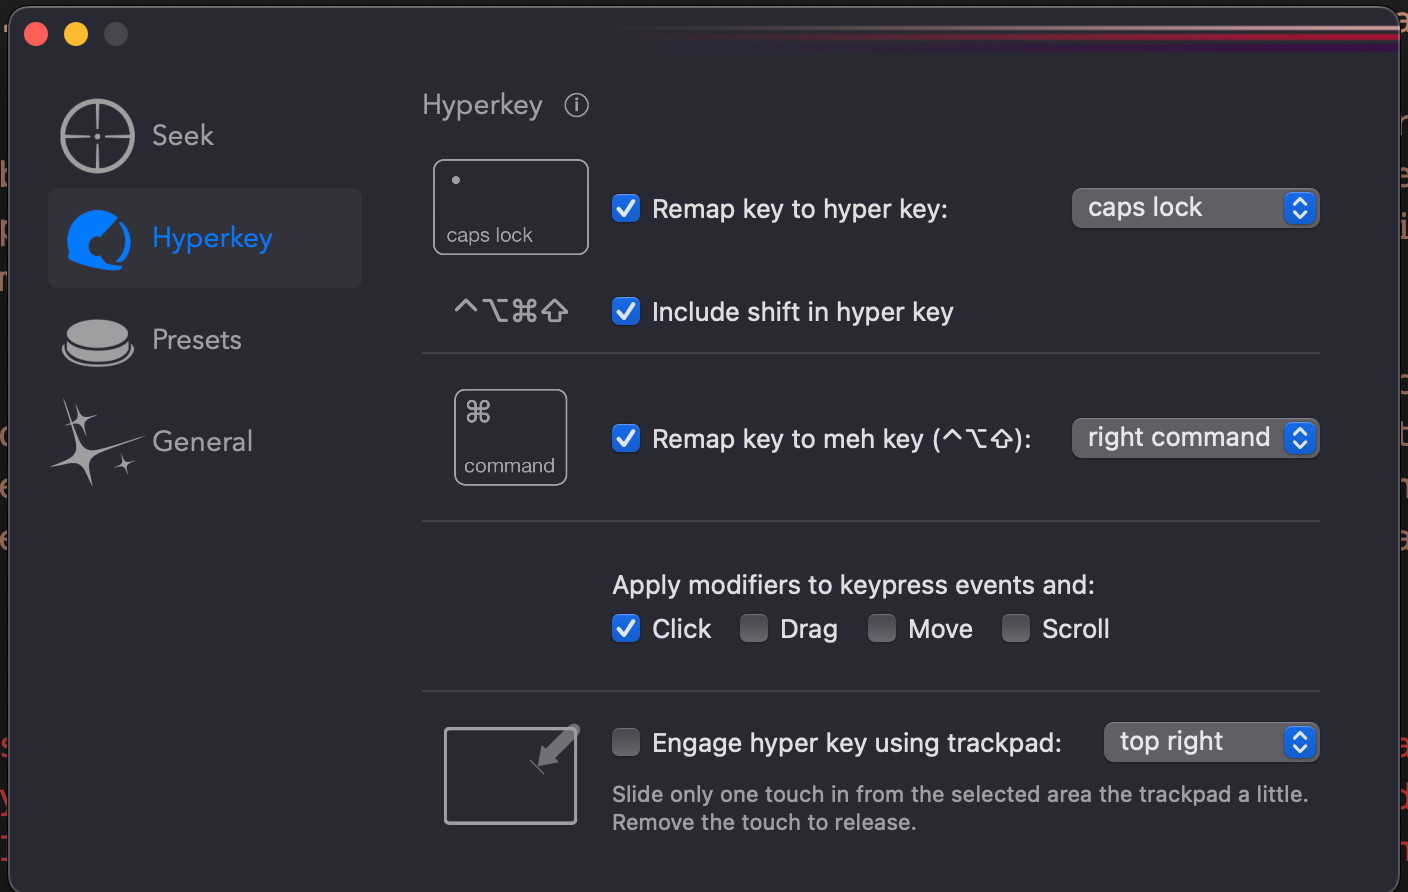1408x892 pixels.
Task: Uncheck Remap key to hyper key
Action: 626,208
